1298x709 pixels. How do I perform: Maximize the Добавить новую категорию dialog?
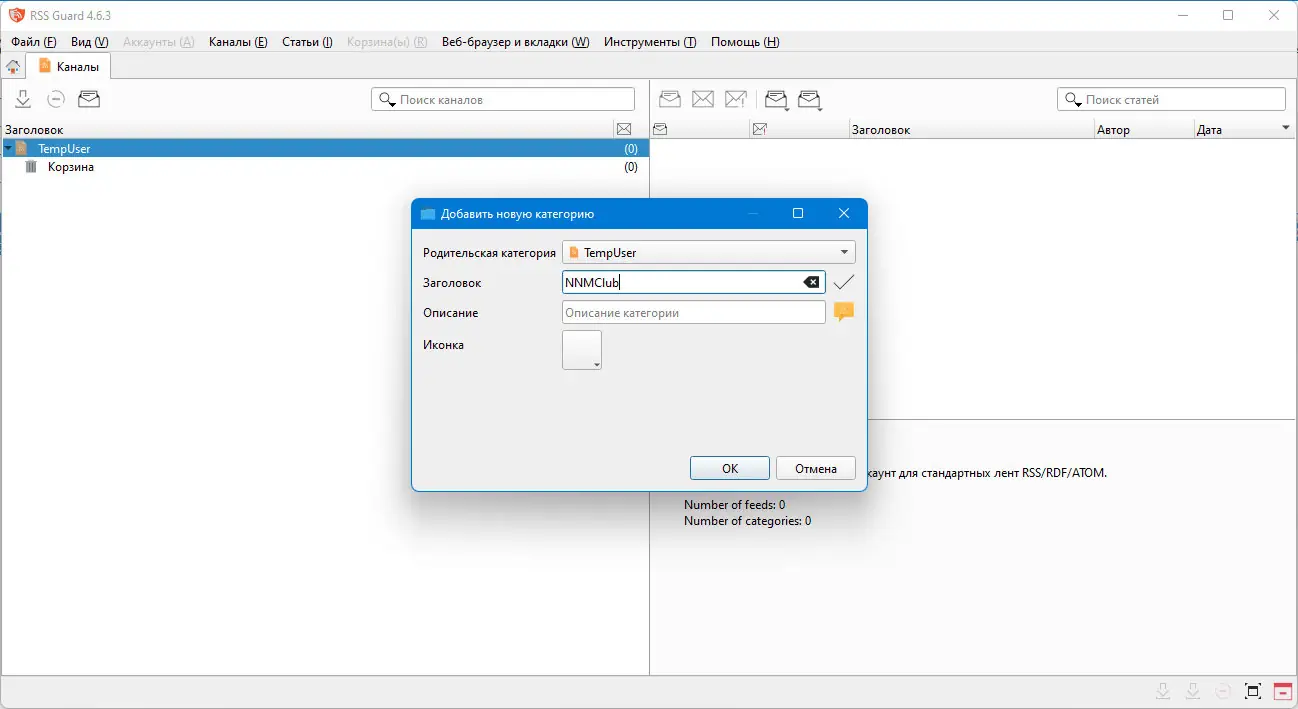[x=798, y=214]
